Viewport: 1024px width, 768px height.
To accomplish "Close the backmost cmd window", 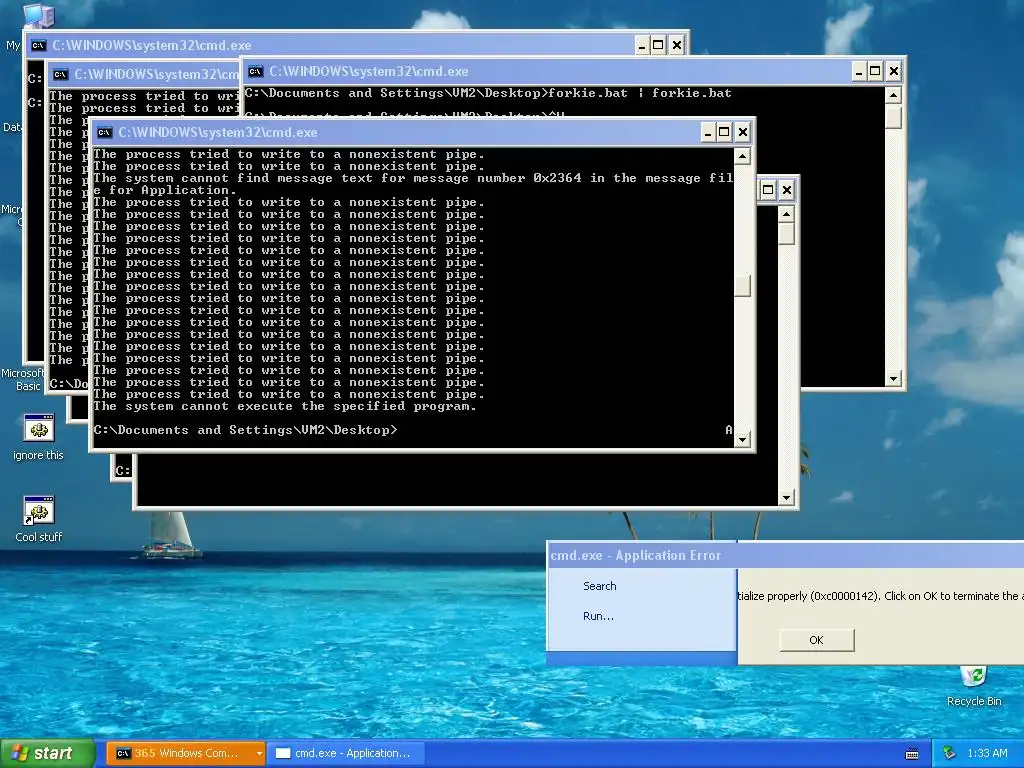I will click(x=677, y=45).
